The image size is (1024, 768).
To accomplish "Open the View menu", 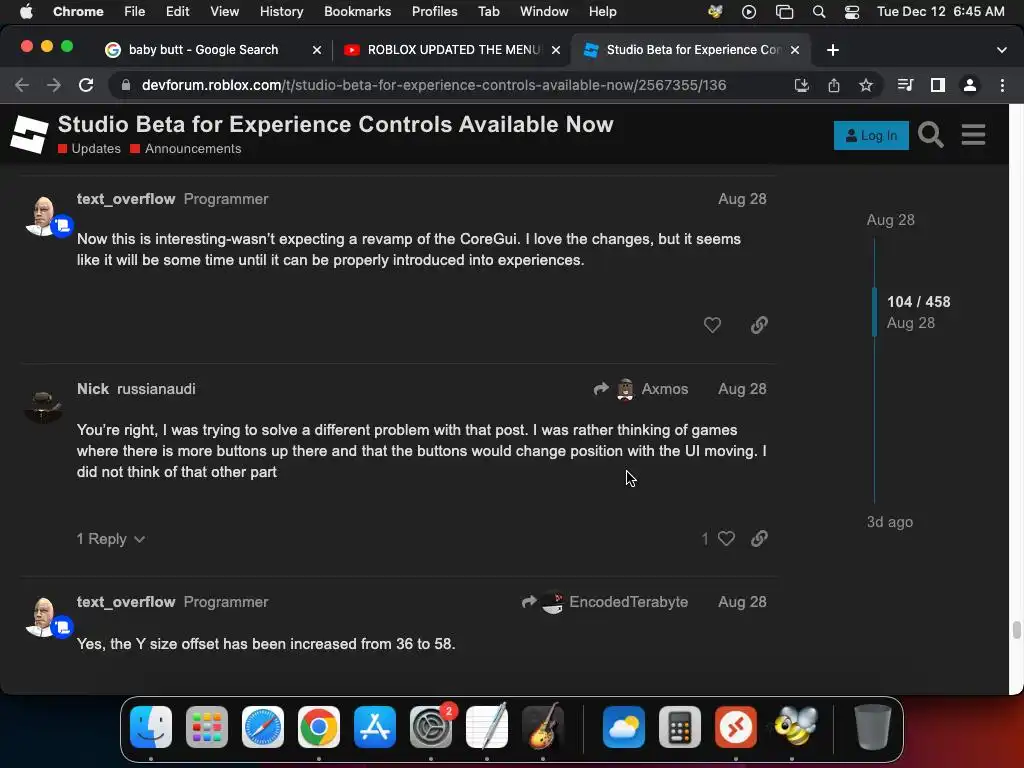I will (224, 12).
